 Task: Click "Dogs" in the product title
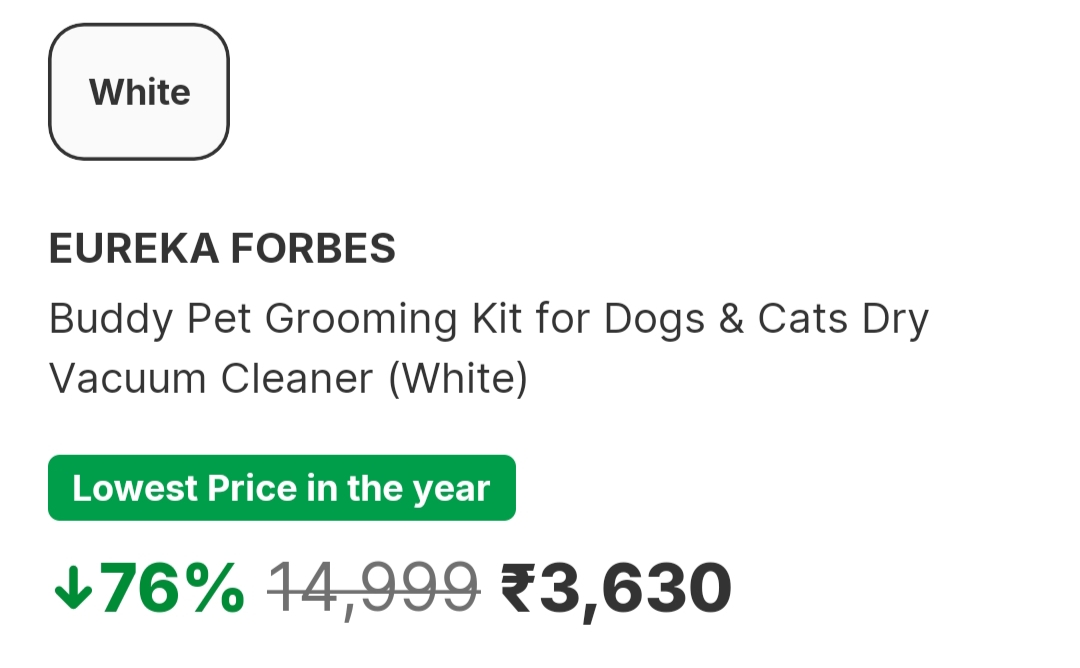click(655, 320)
